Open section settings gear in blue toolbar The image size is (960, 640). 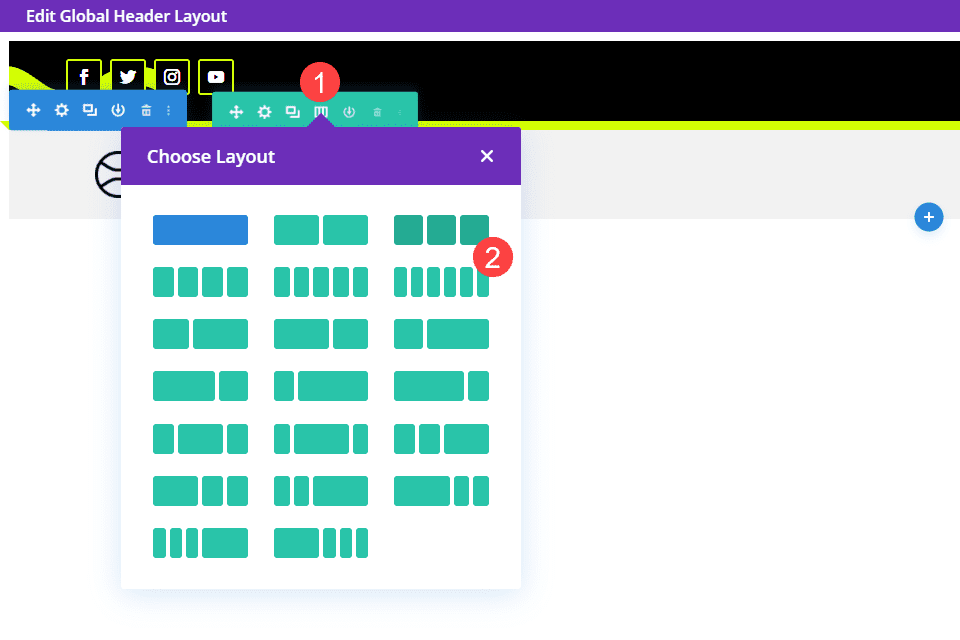coord(62,110)
